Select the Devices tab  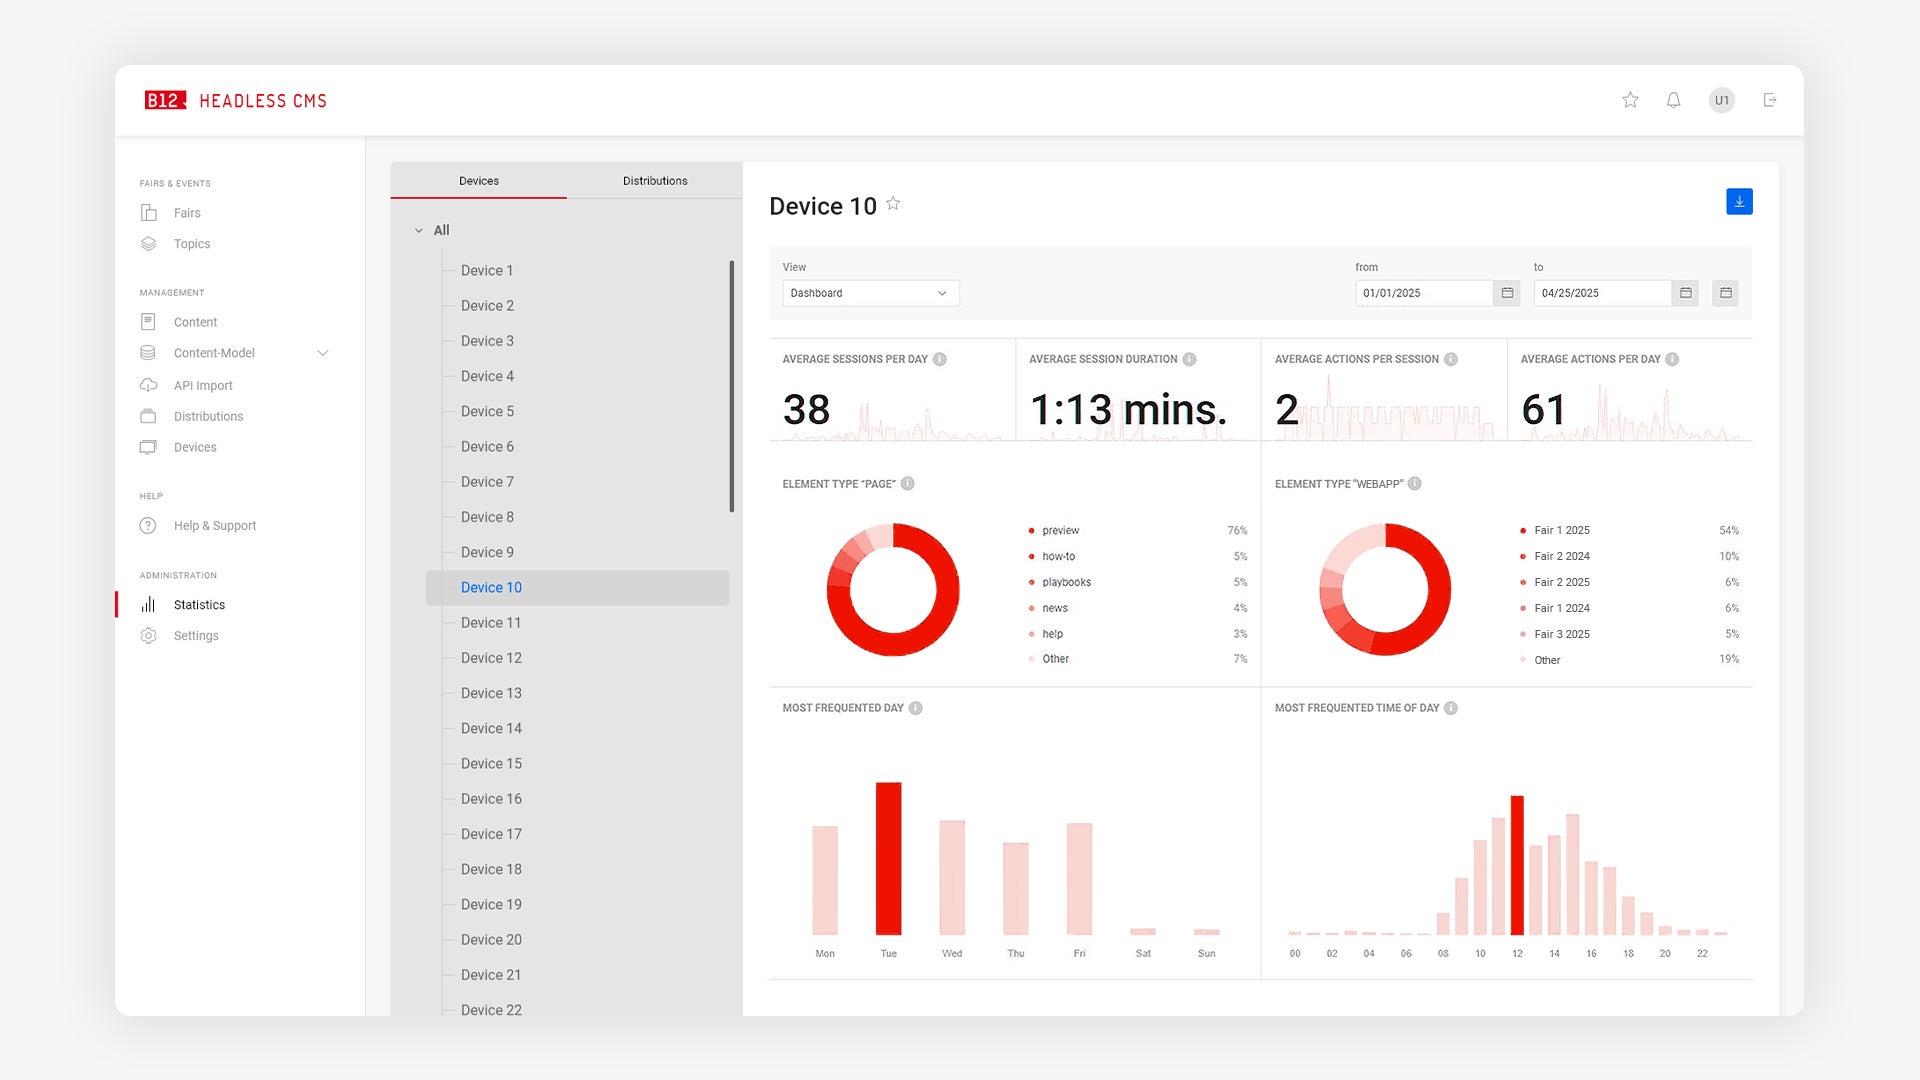(x=479, y=181)
